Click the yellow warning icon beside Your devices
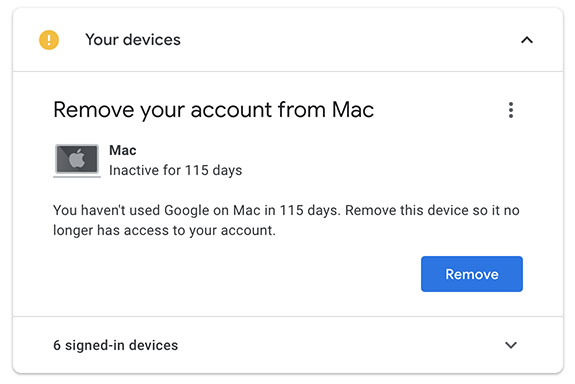This screenshot has width=575, height=384. coord(49,40)
